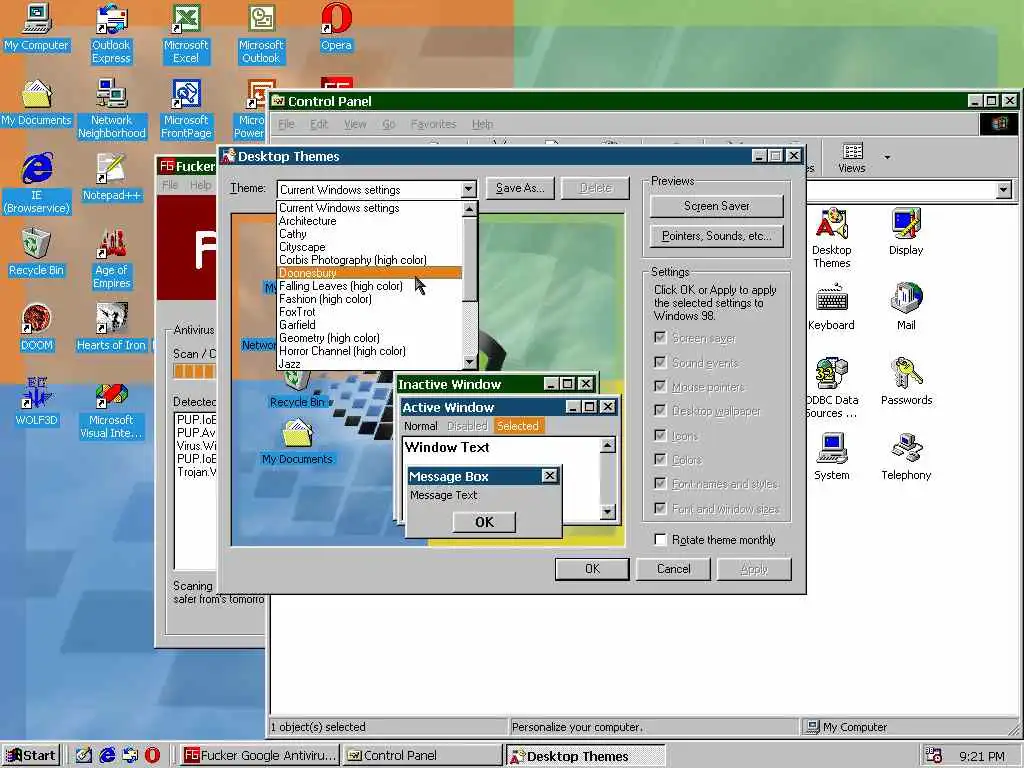Toggle Mouse pointers checkbox

660,387
